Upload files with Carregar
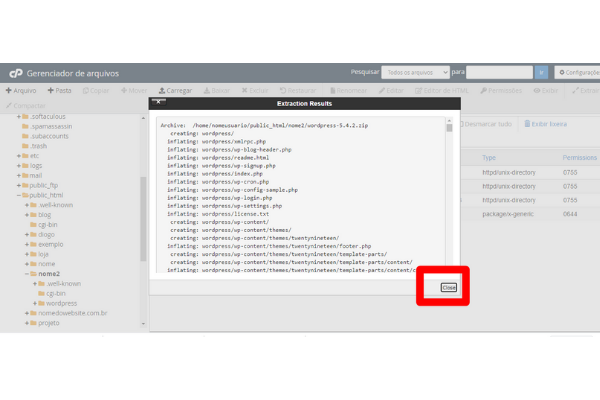 175,91
